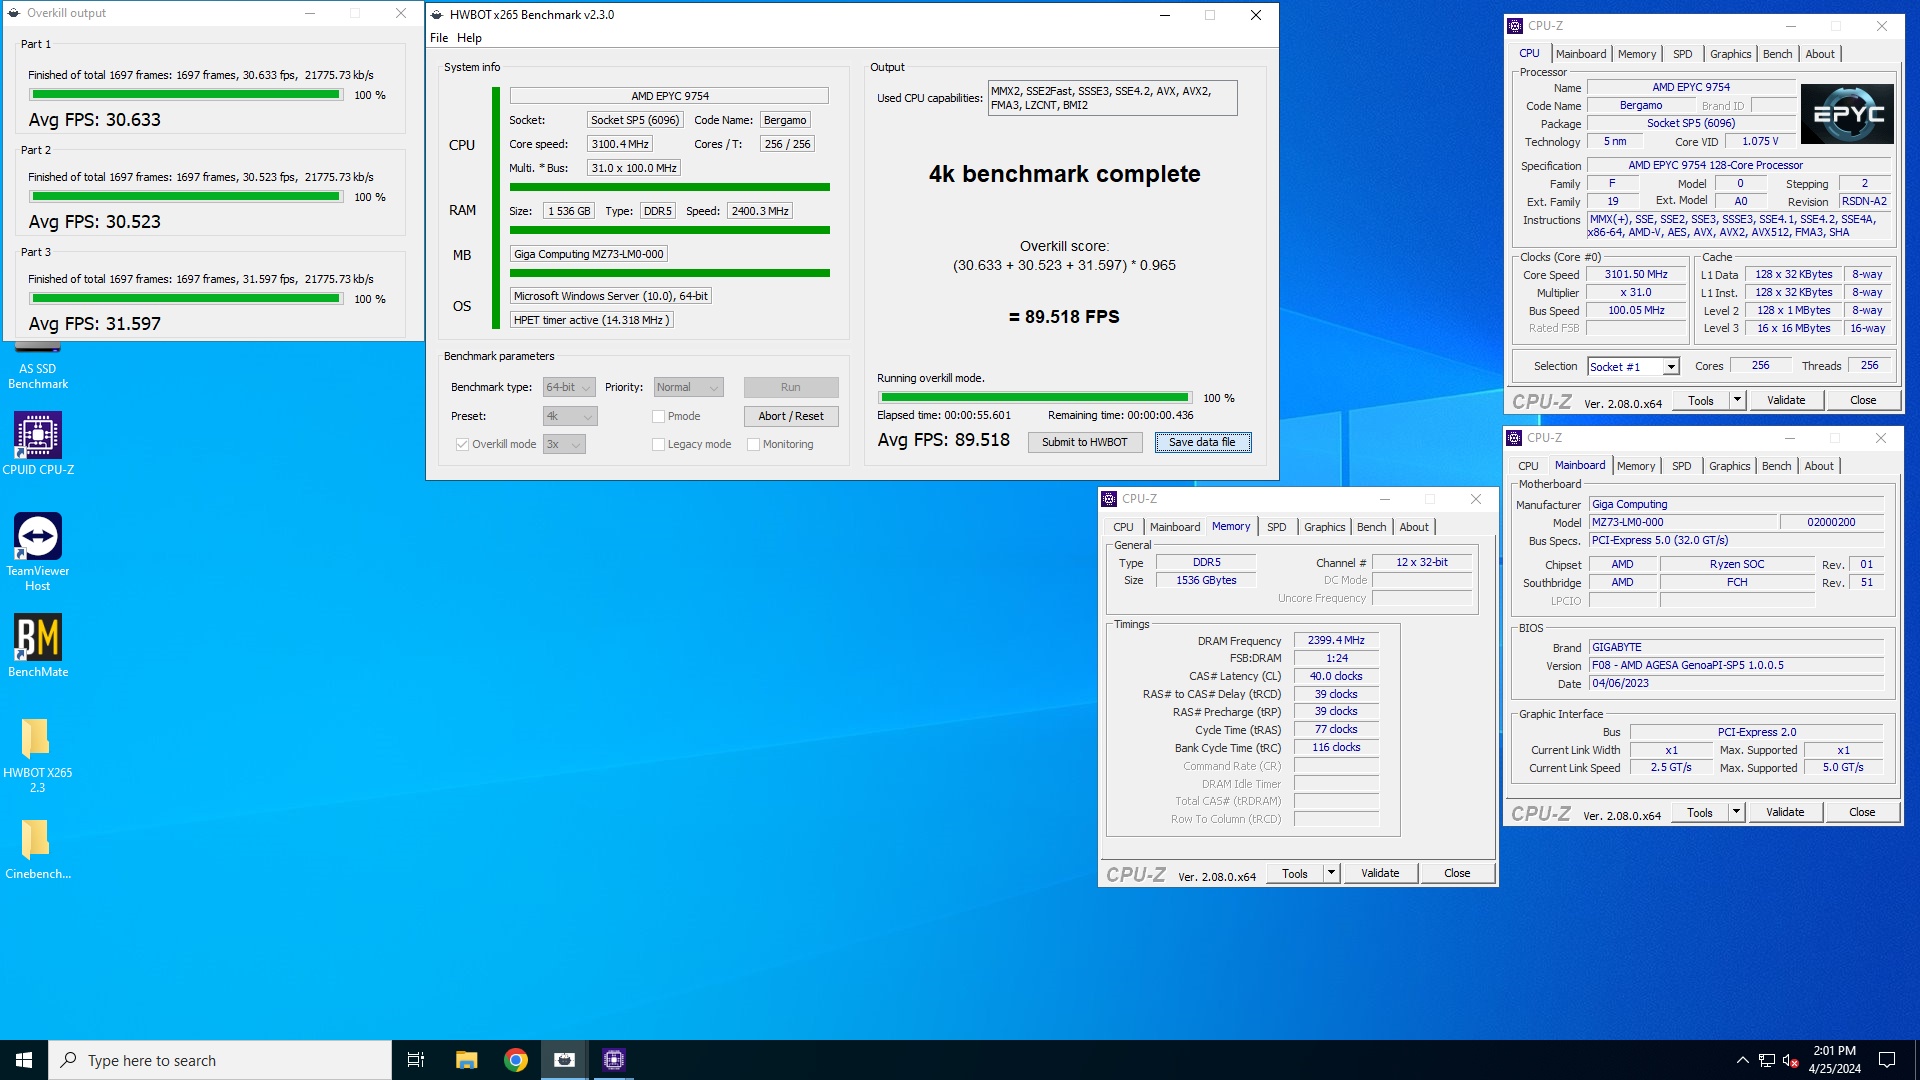
Task: Click Type here to search box
Action: (x=220, y=1060)
